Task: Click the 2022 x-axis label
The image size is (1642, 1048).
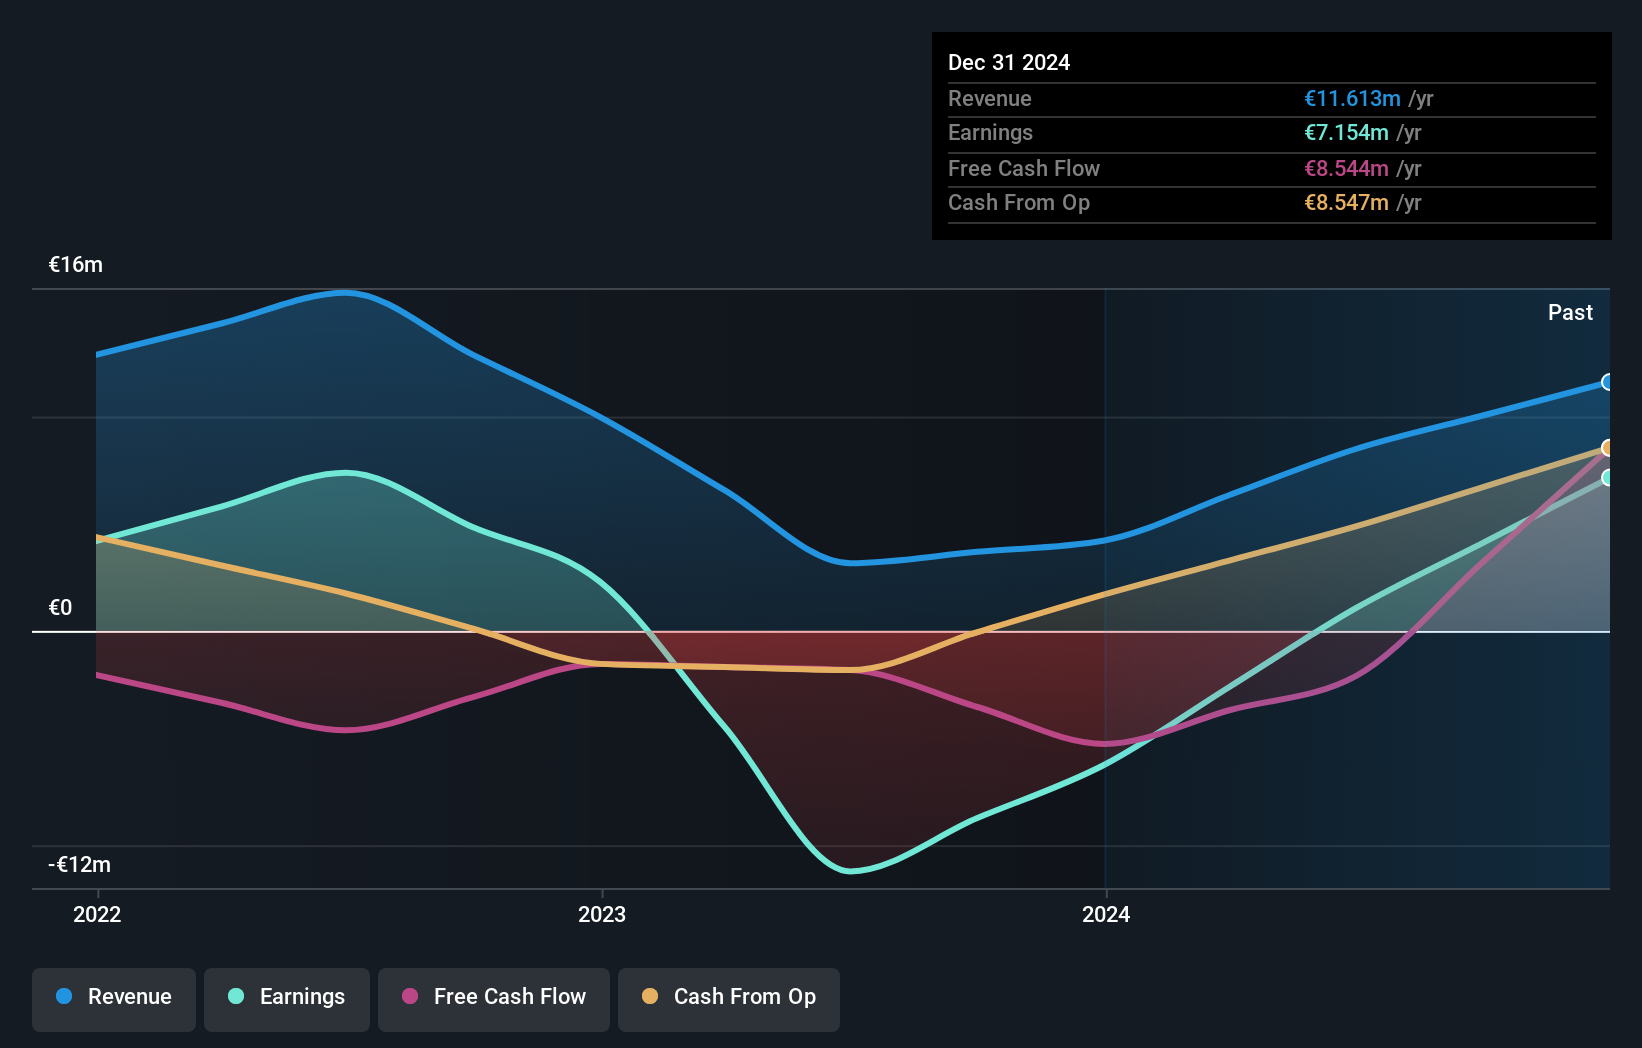Action: point(97,914)
